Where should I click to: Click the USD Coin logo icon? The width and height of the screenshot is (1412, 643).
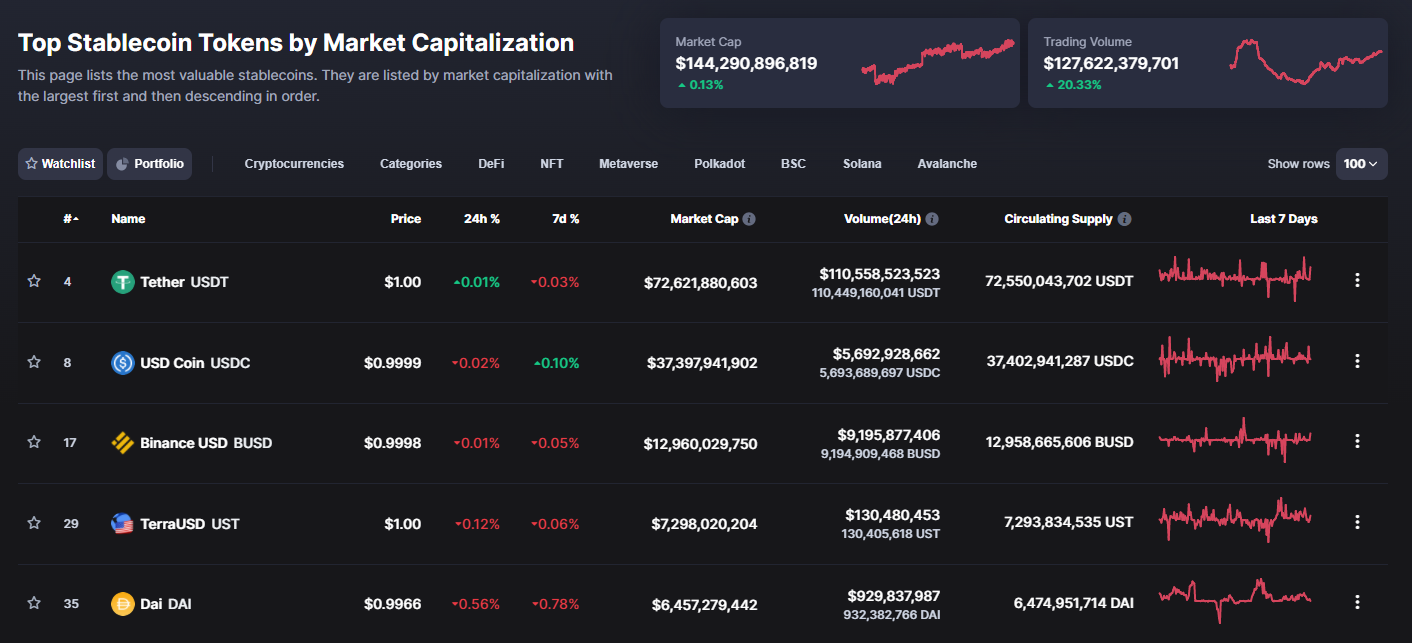(x=122, y=363)
